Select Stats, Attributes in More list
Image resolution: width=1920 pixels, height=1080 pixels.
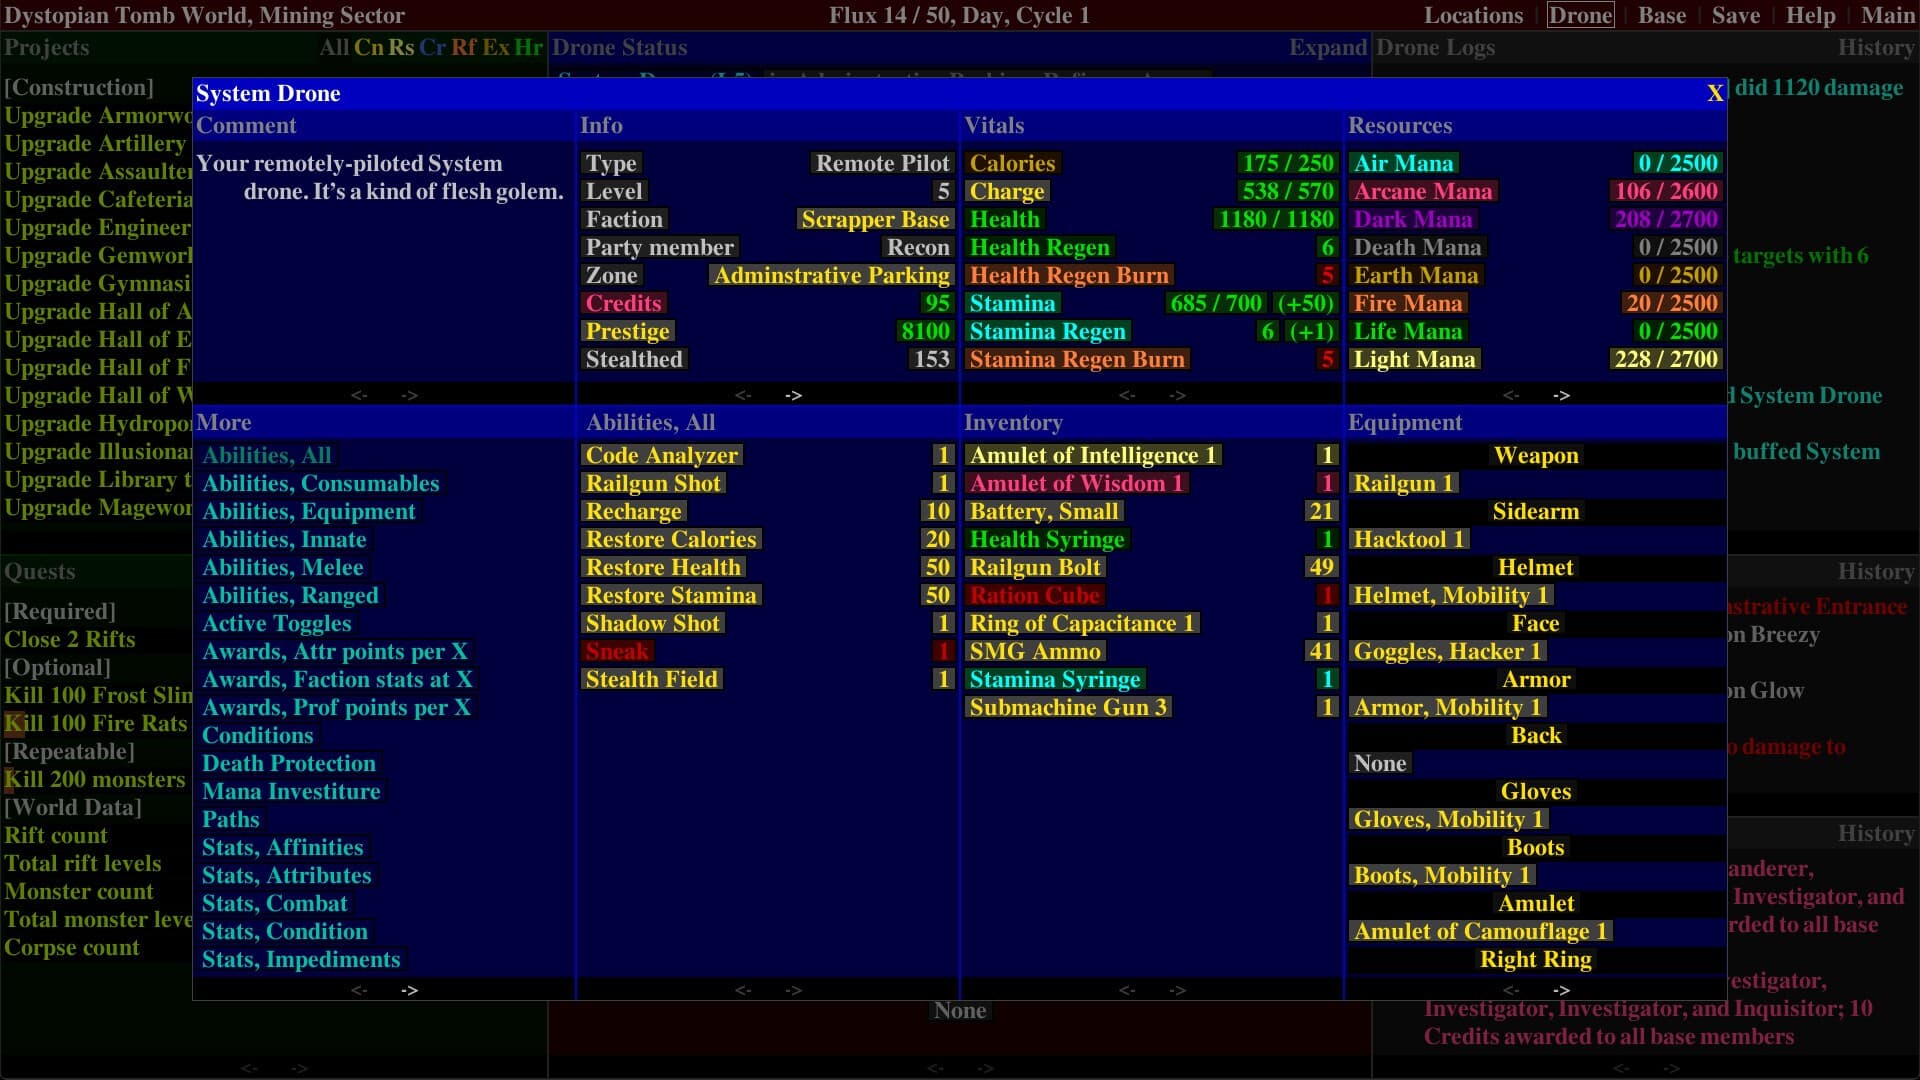point(286,876)
